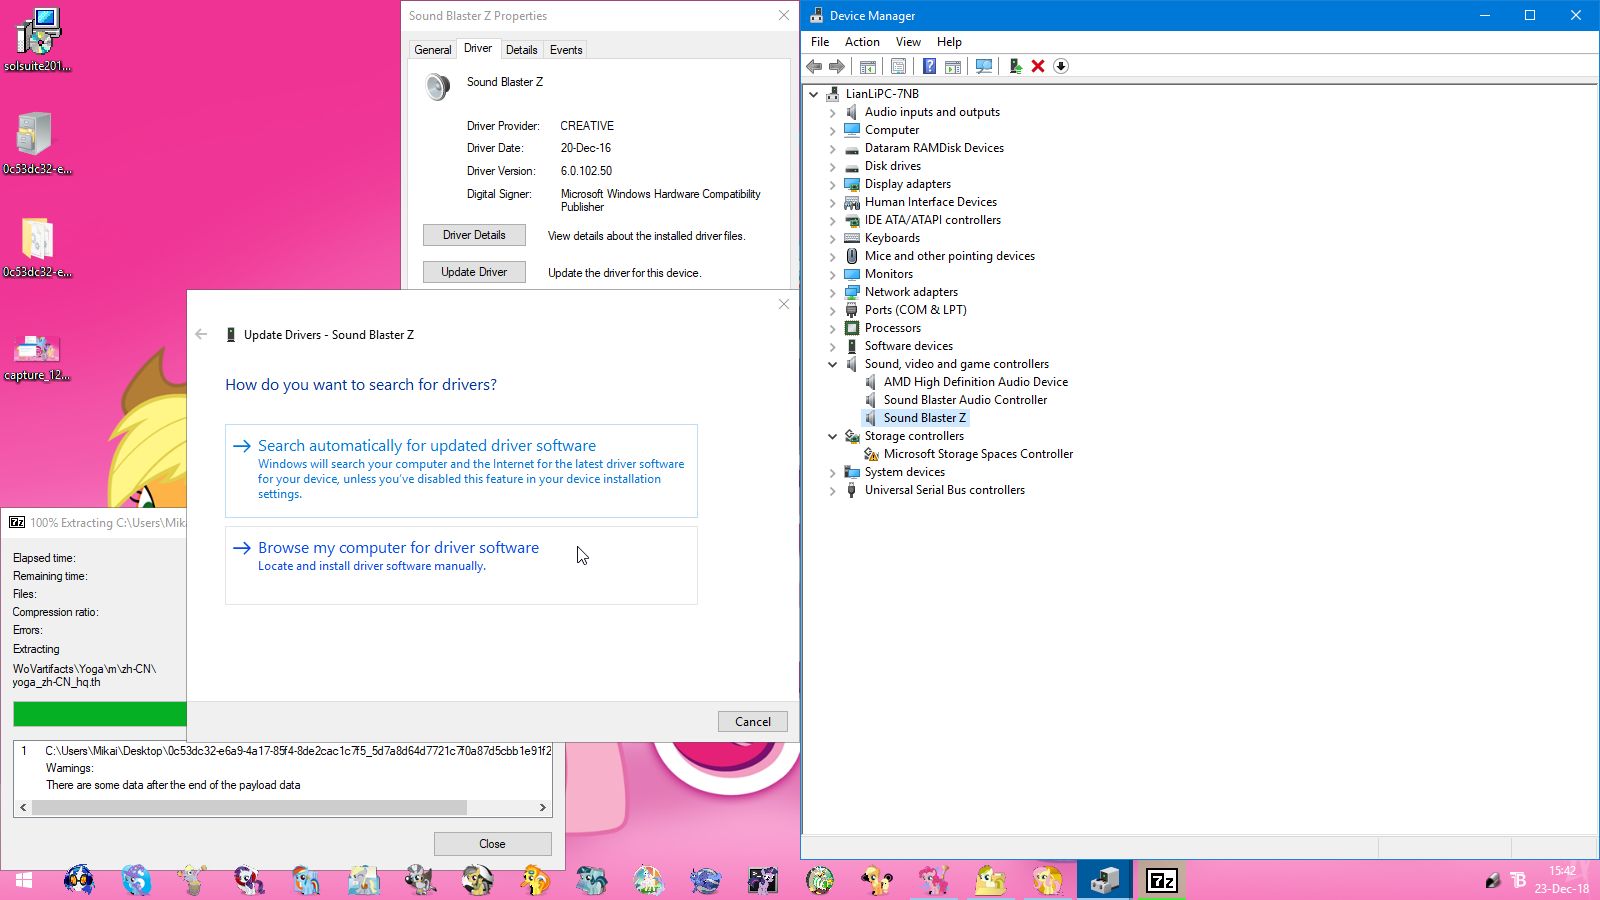Choose Search automatically for updated driver software
The width and height of the screenshot is (1600, 900).
(x=461, y=470)
